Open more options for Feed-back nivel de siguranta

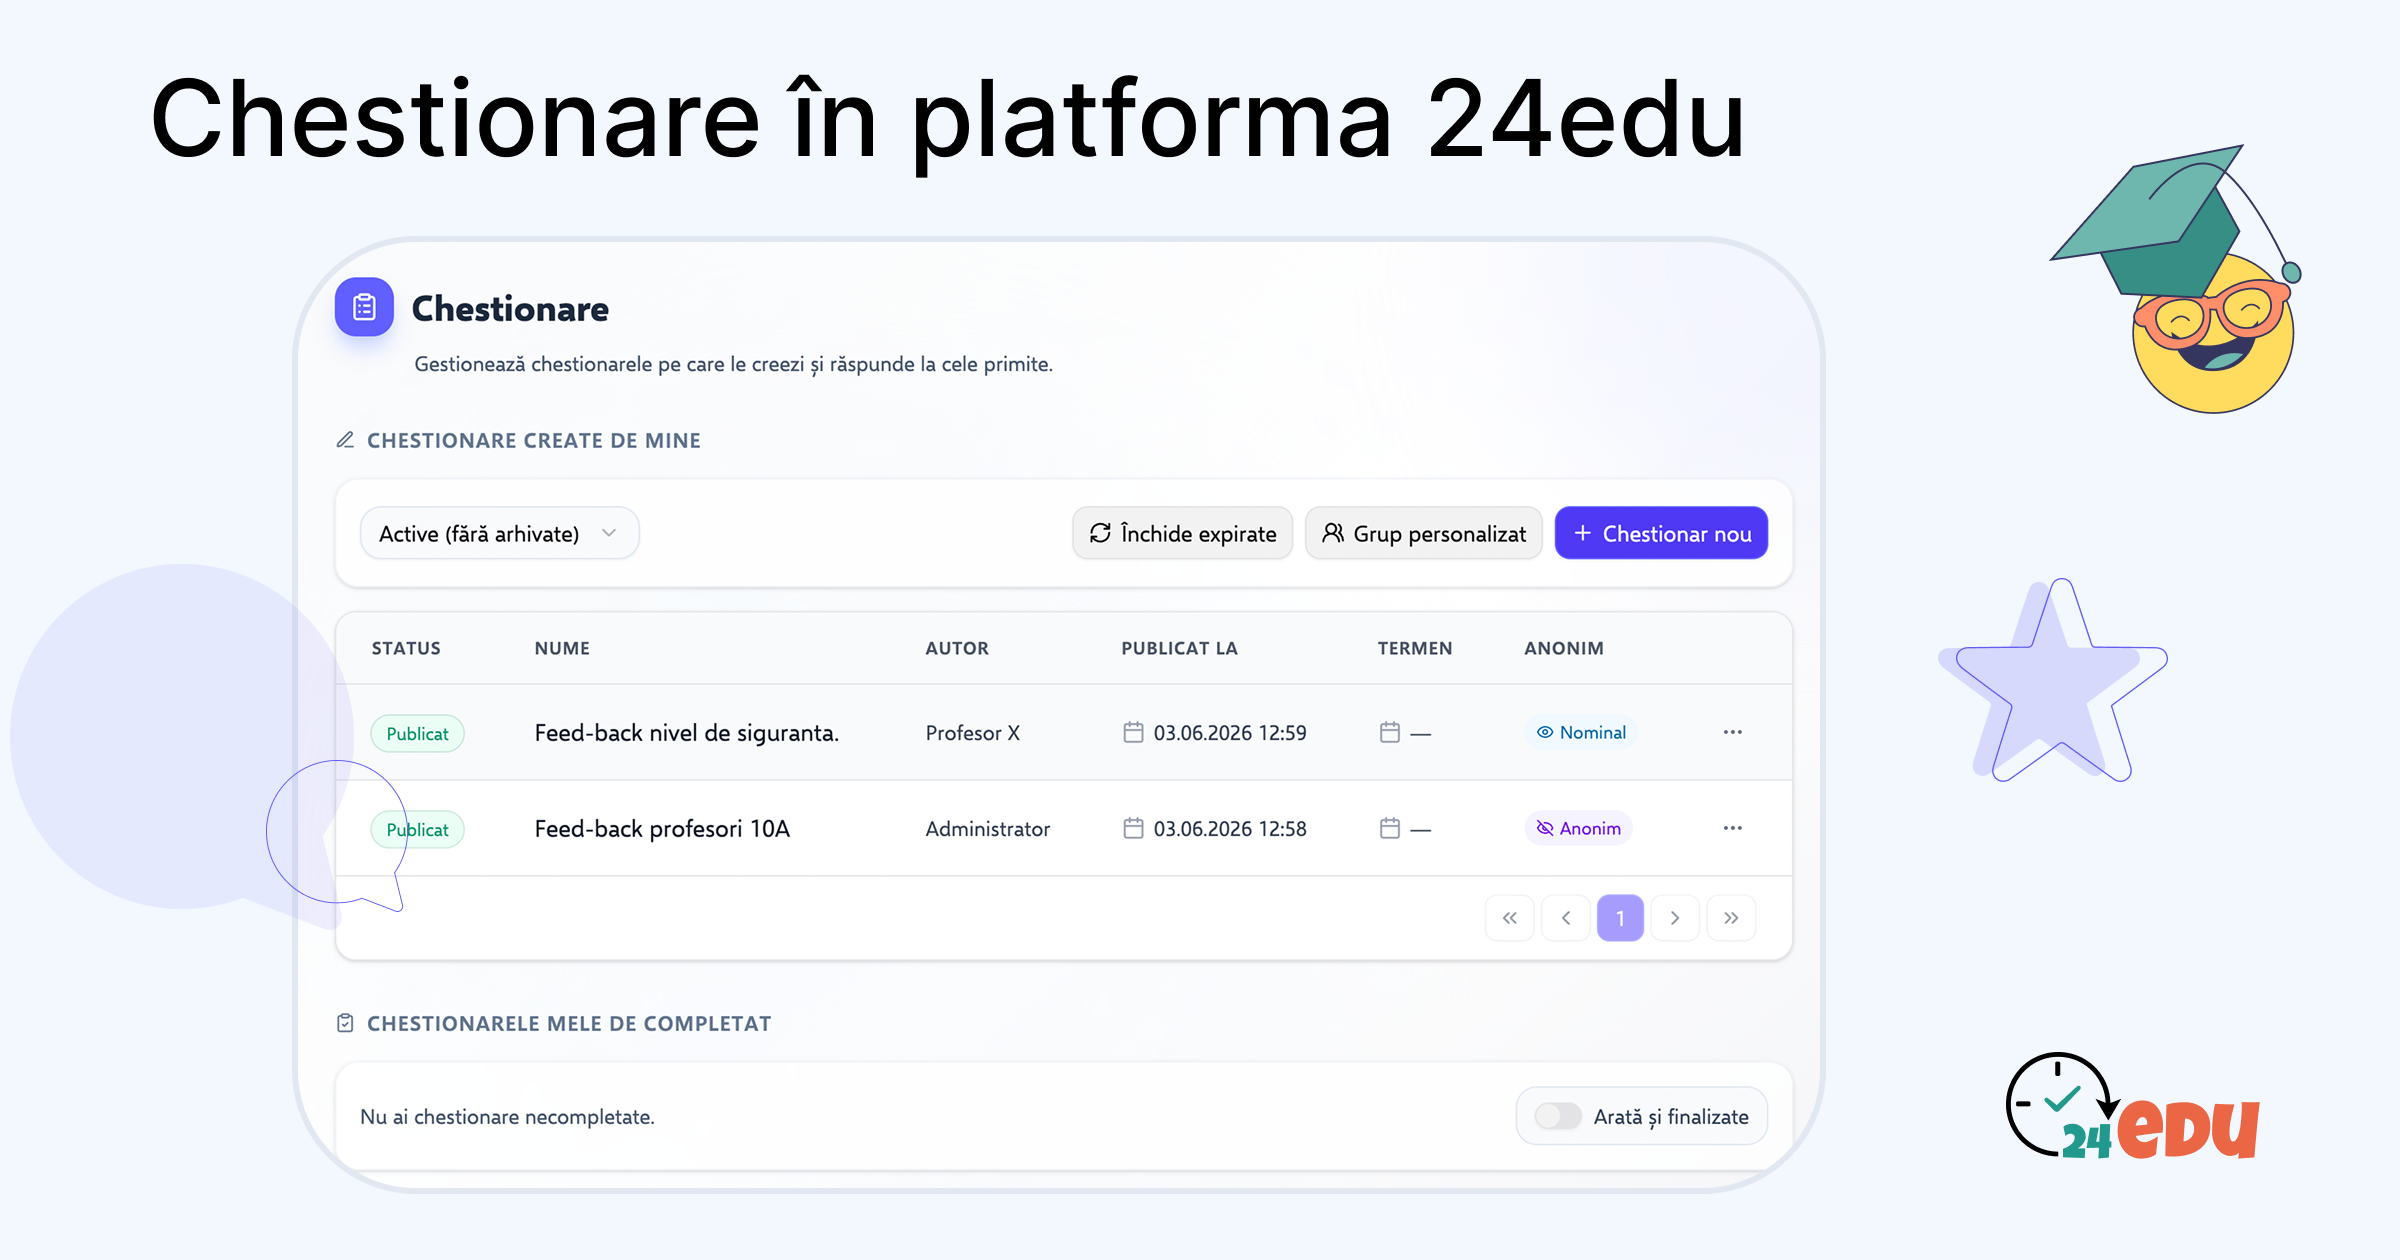pos(1733,732)
